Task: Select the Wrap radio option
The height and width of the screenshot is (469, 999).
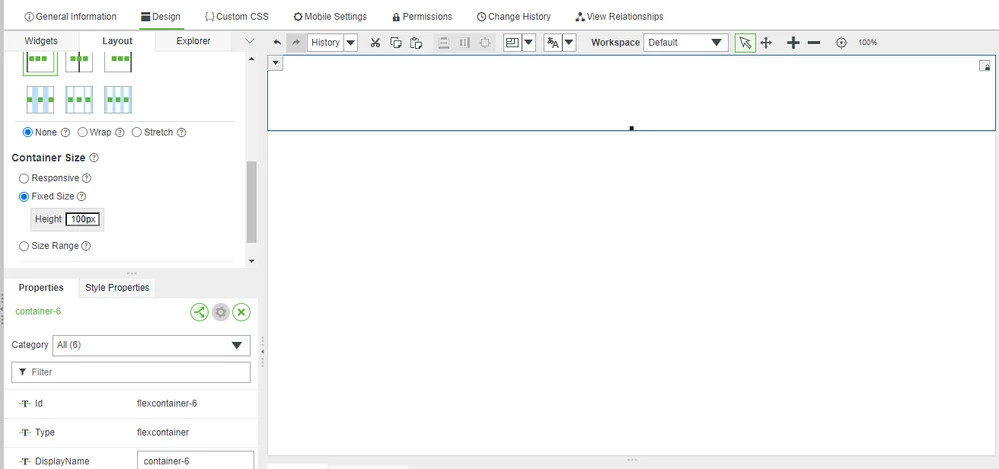Action: click(82, 133)
